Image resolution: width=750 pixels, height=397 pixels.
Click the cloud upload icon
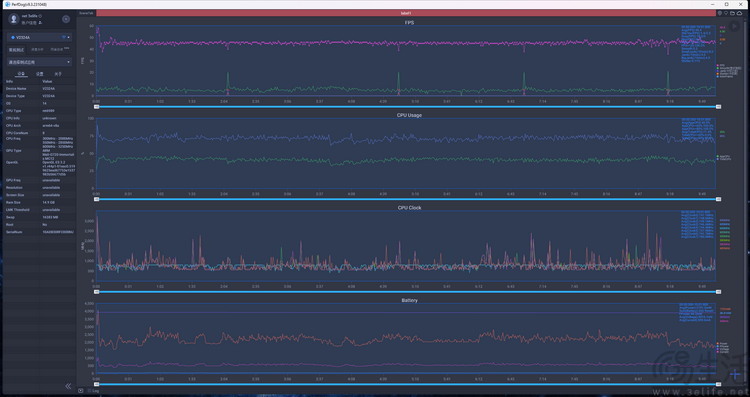click(x=739, y=13)
